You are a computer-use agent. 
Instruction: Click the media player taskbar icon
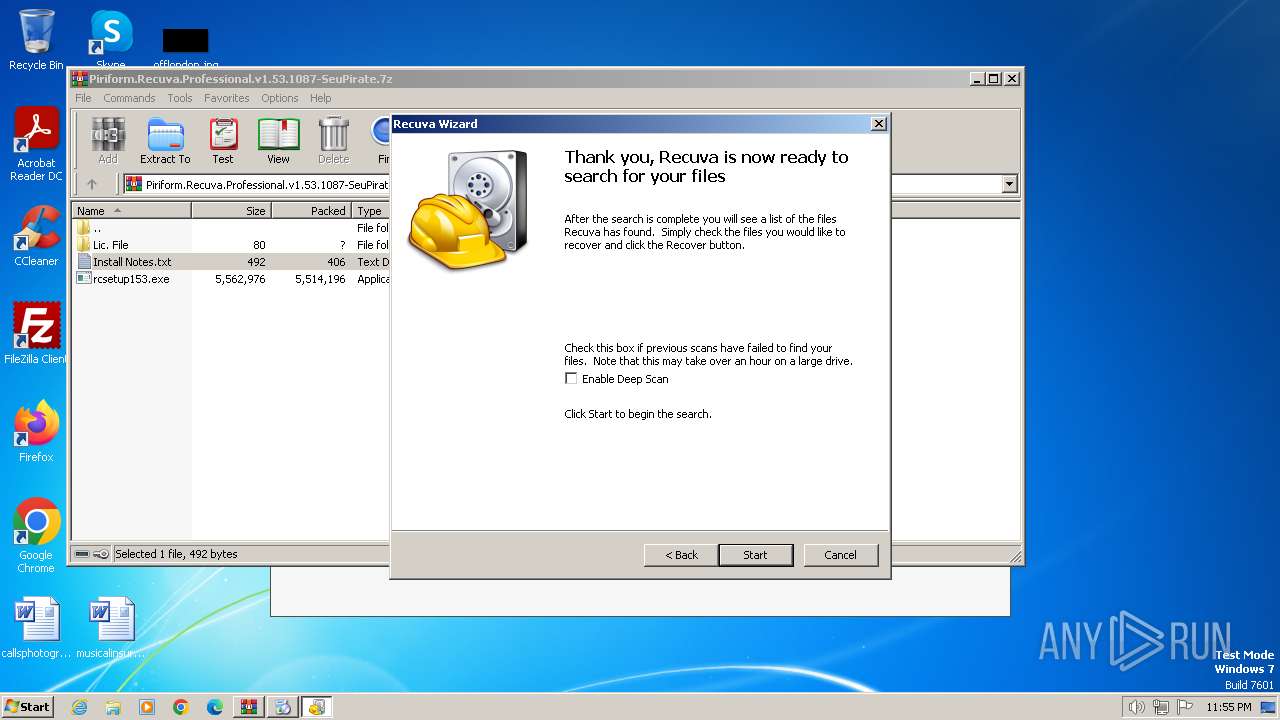coord(147,707)
